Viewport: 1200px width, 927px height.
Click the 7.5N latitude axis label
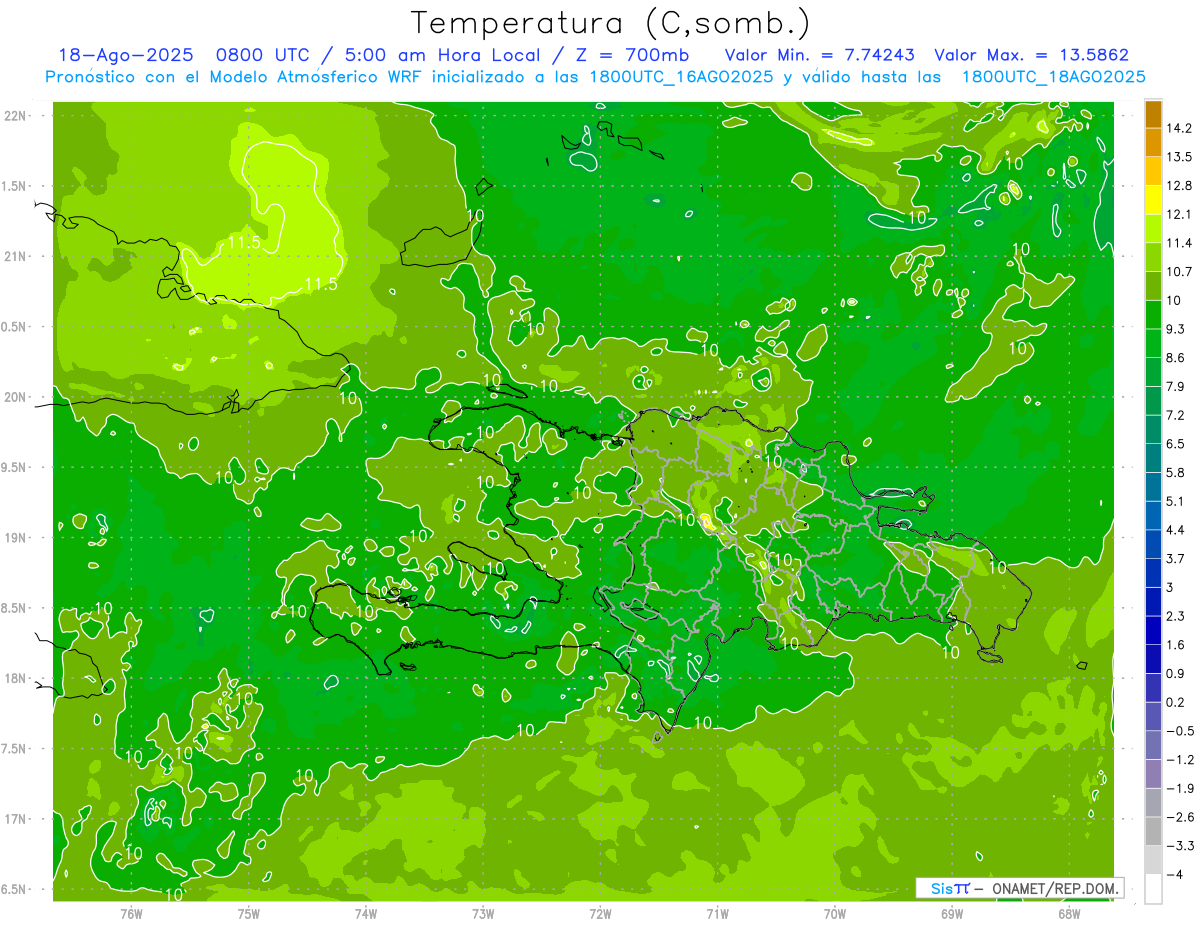pos(16,749)
